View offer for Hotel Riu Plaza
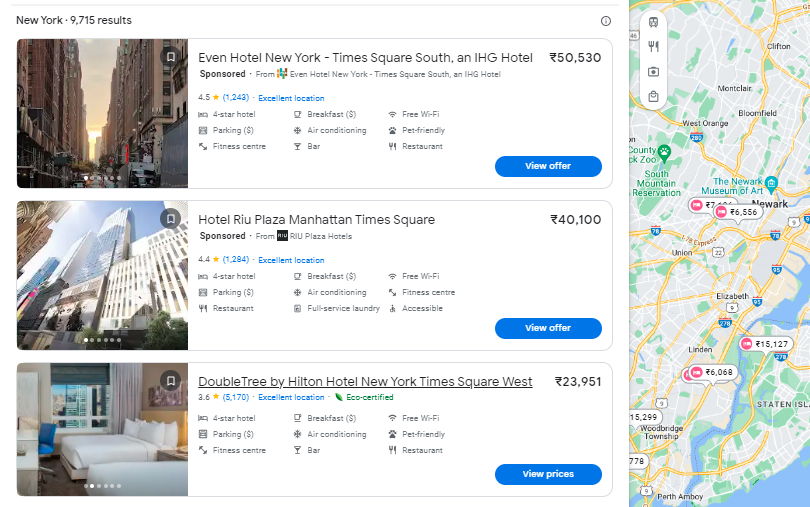The width and height of the screenshot is (810, 507). (x=548, y=328)
